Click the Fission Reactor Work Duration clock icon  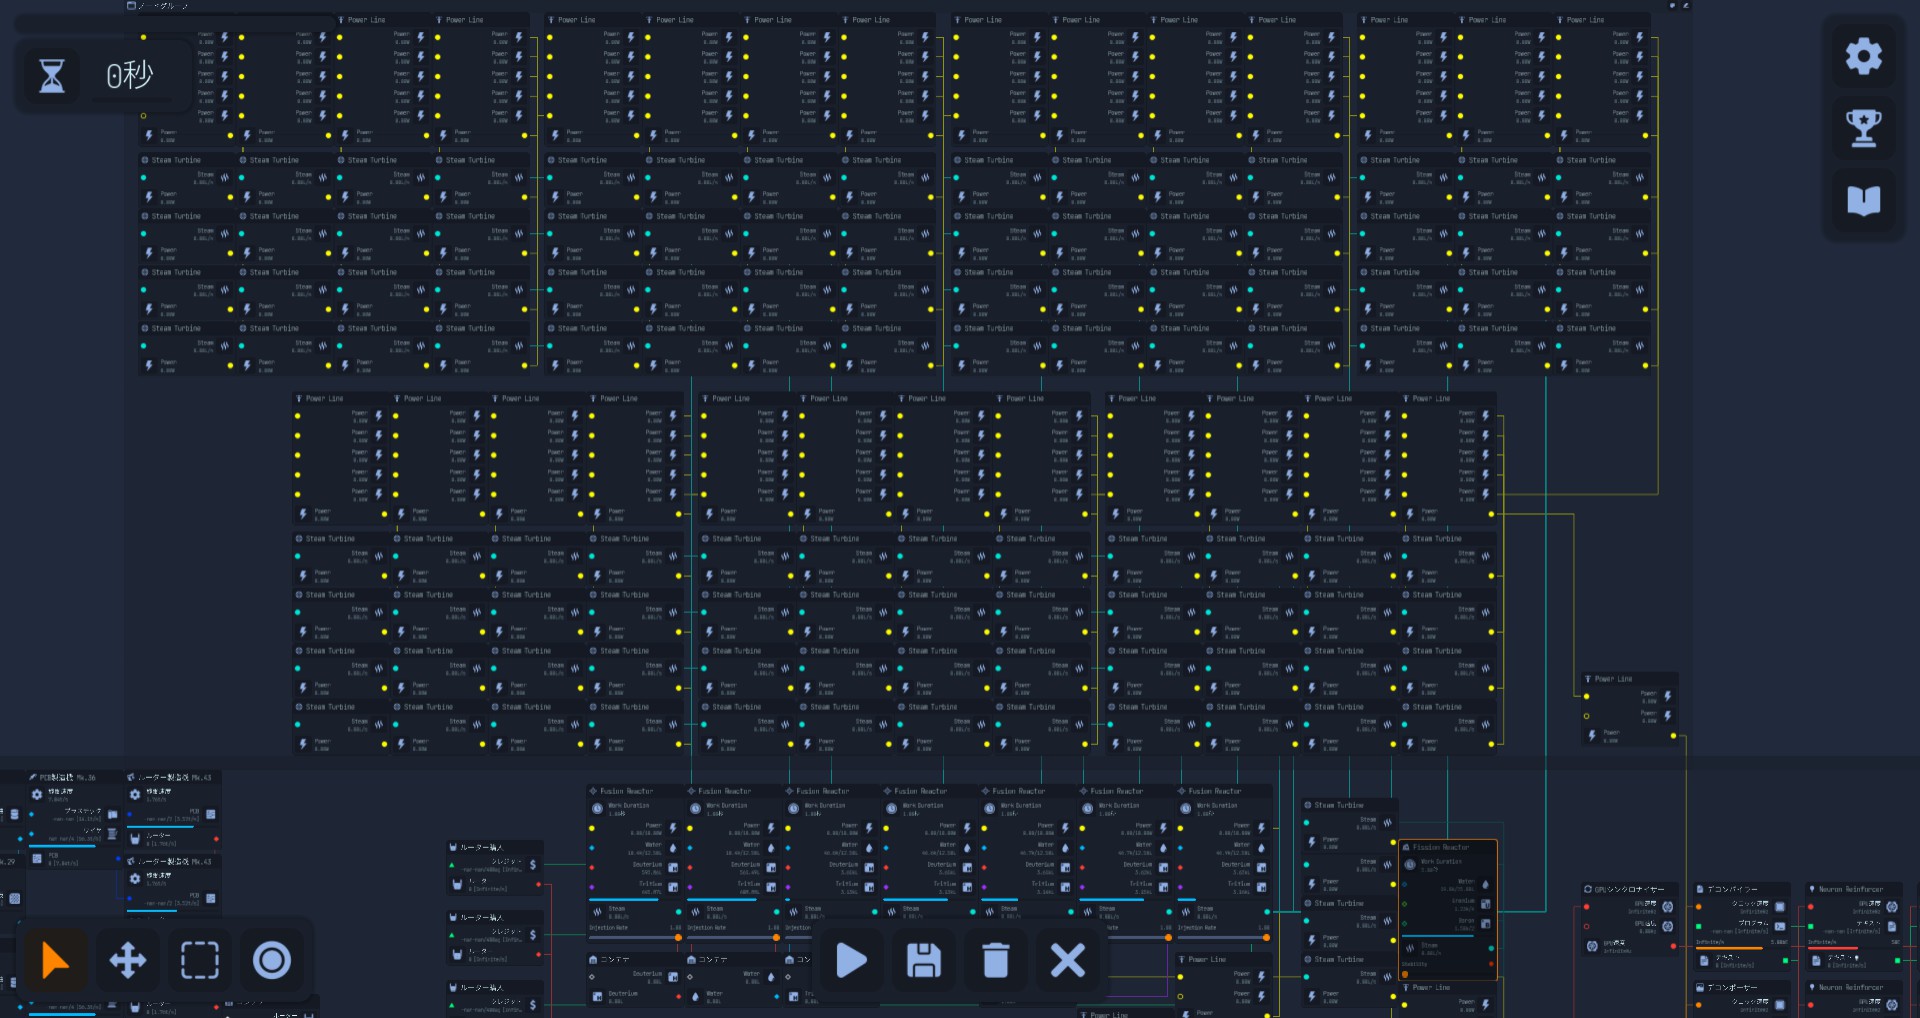pos(1410,864)
